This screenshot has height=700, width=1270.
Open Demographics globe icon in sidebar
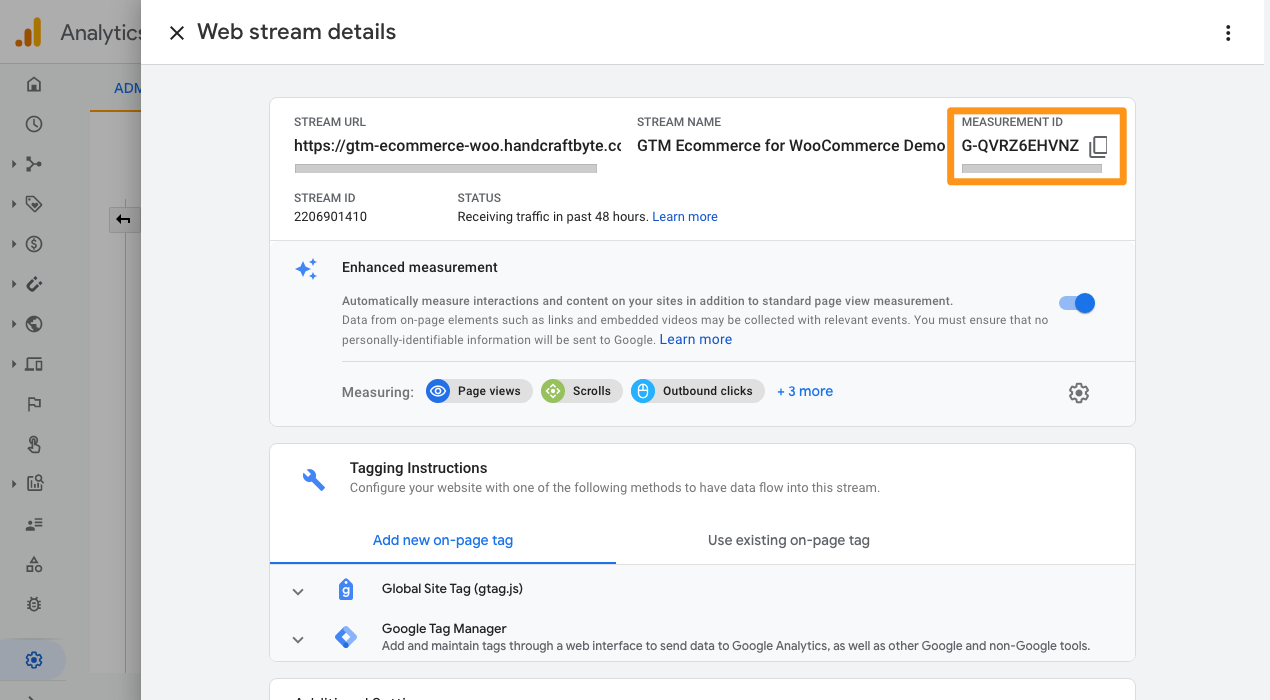(34, 324)
